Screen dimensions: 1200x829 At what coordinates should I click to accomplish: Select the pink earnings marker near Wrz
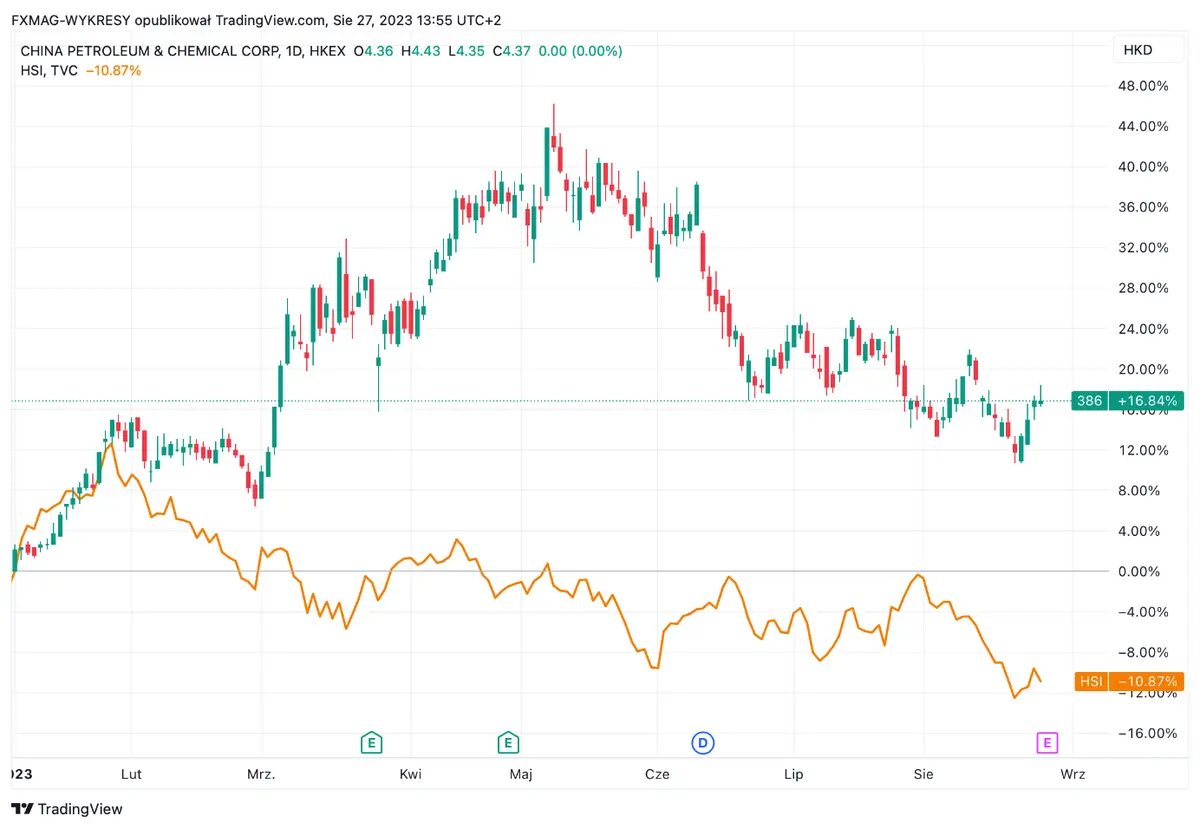[x=1047, y=743]
